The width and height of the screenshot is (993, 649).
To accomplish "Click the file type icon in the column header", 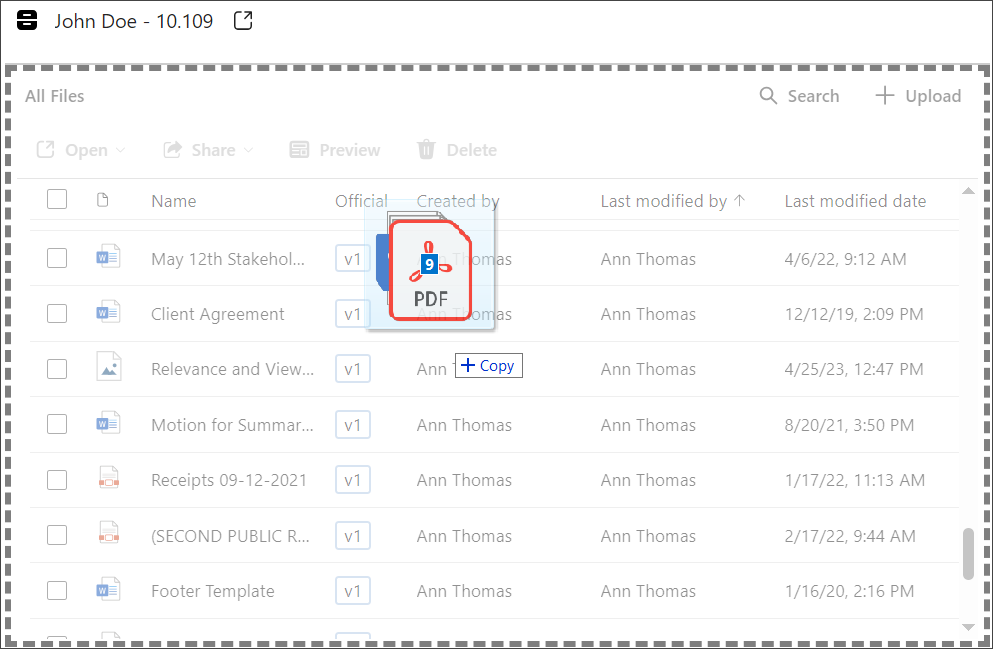I will (x=103, y=200).
